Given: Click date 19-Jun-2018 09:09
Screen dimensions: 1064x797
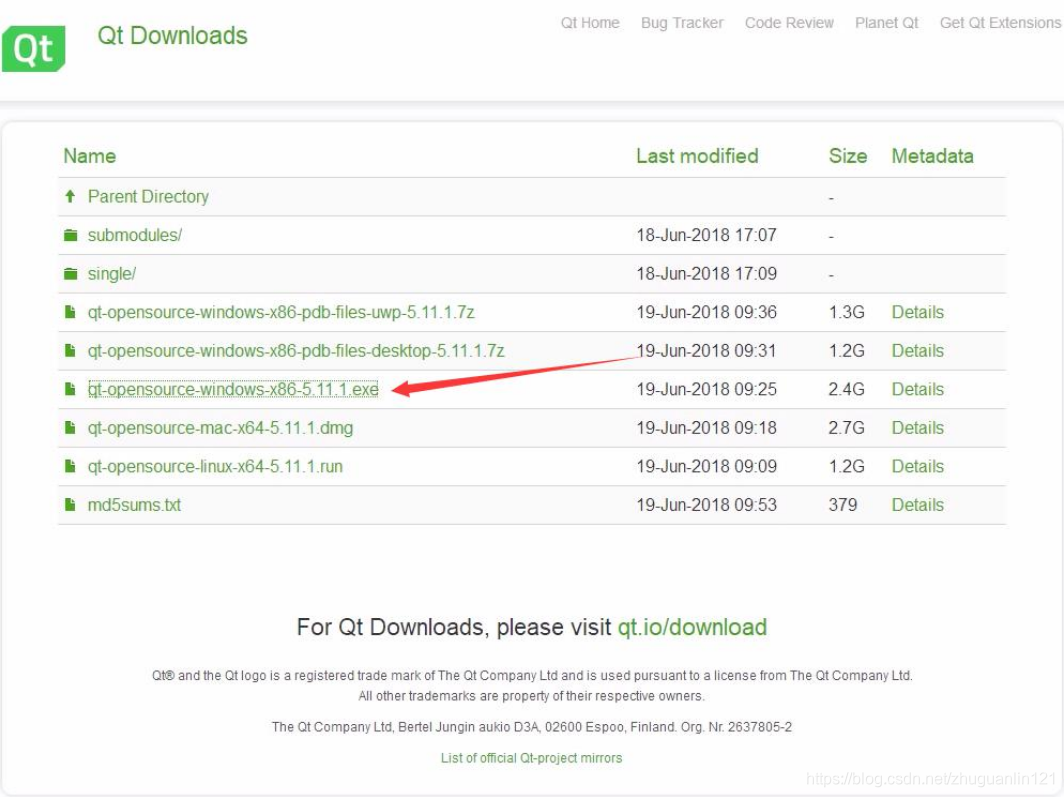Looking at the screenshot, I should point(706,467).
